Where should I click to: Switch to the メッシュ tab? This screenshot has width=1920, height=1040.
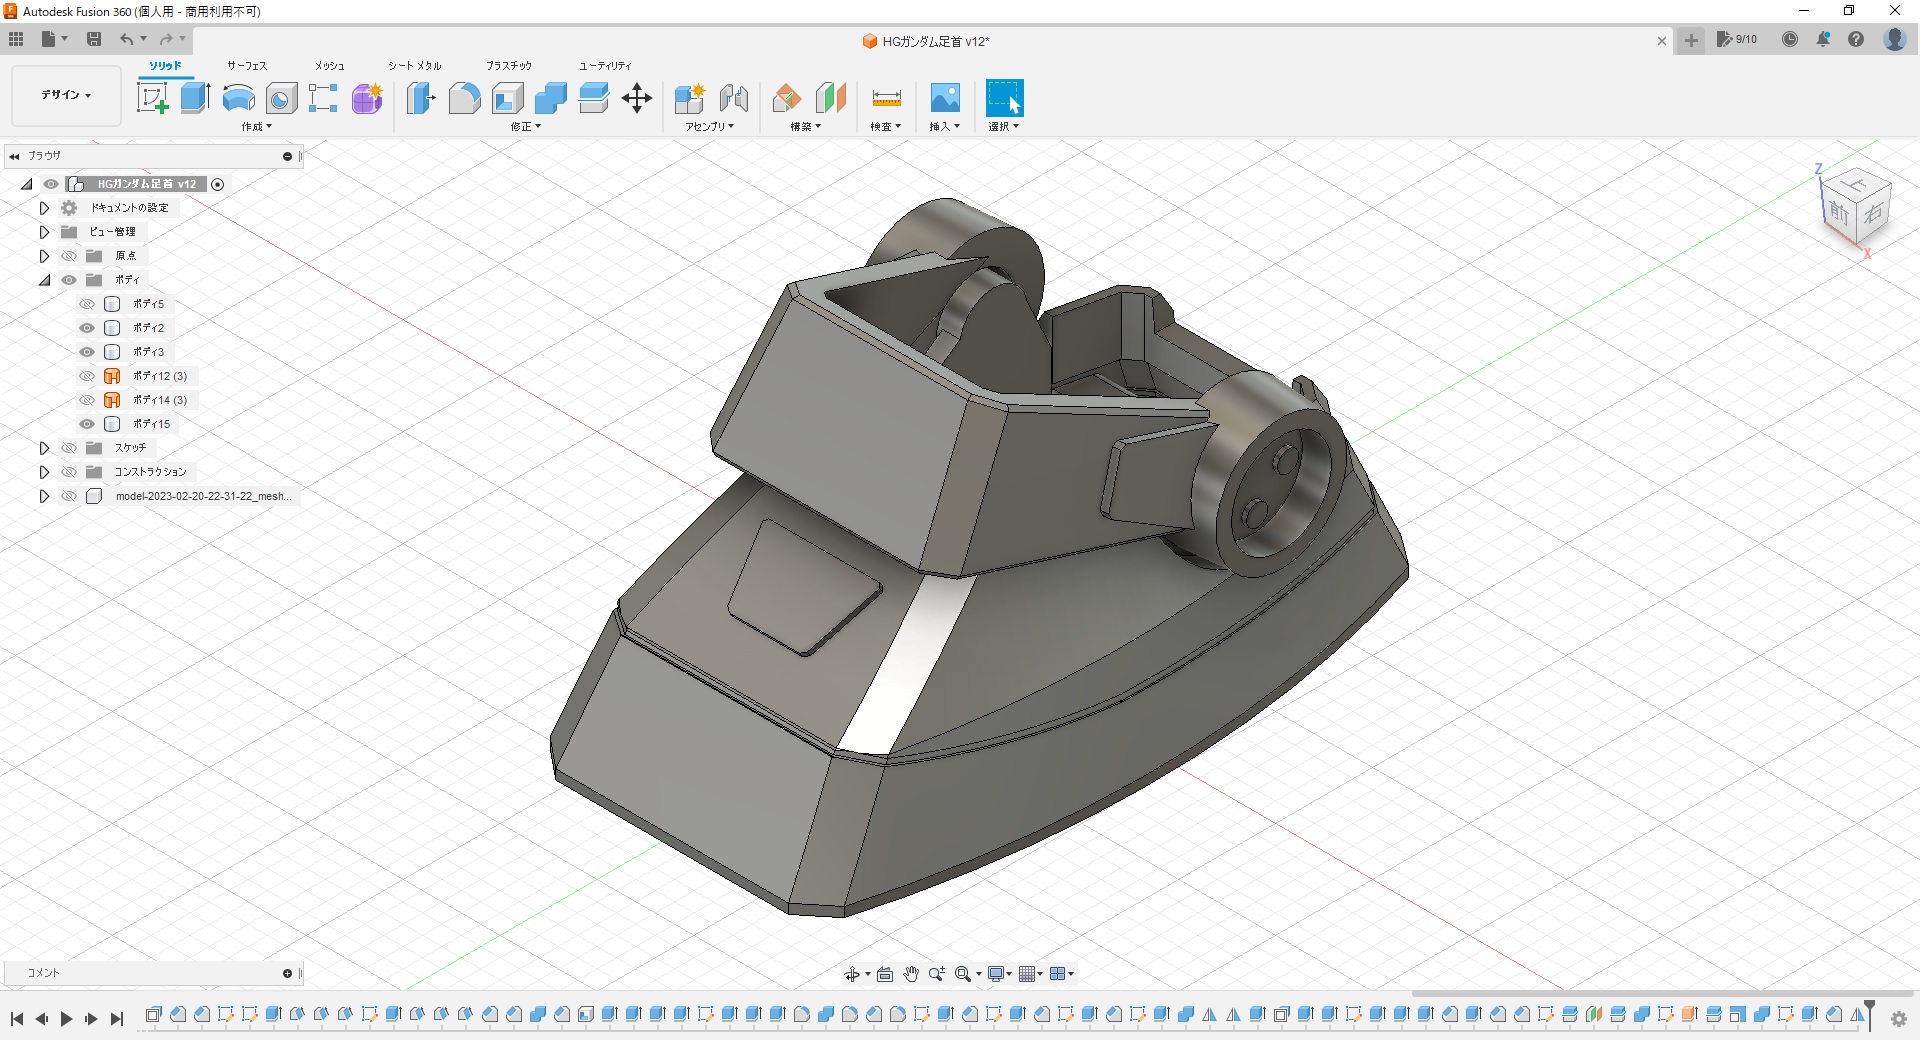click(x=329, y=66)
